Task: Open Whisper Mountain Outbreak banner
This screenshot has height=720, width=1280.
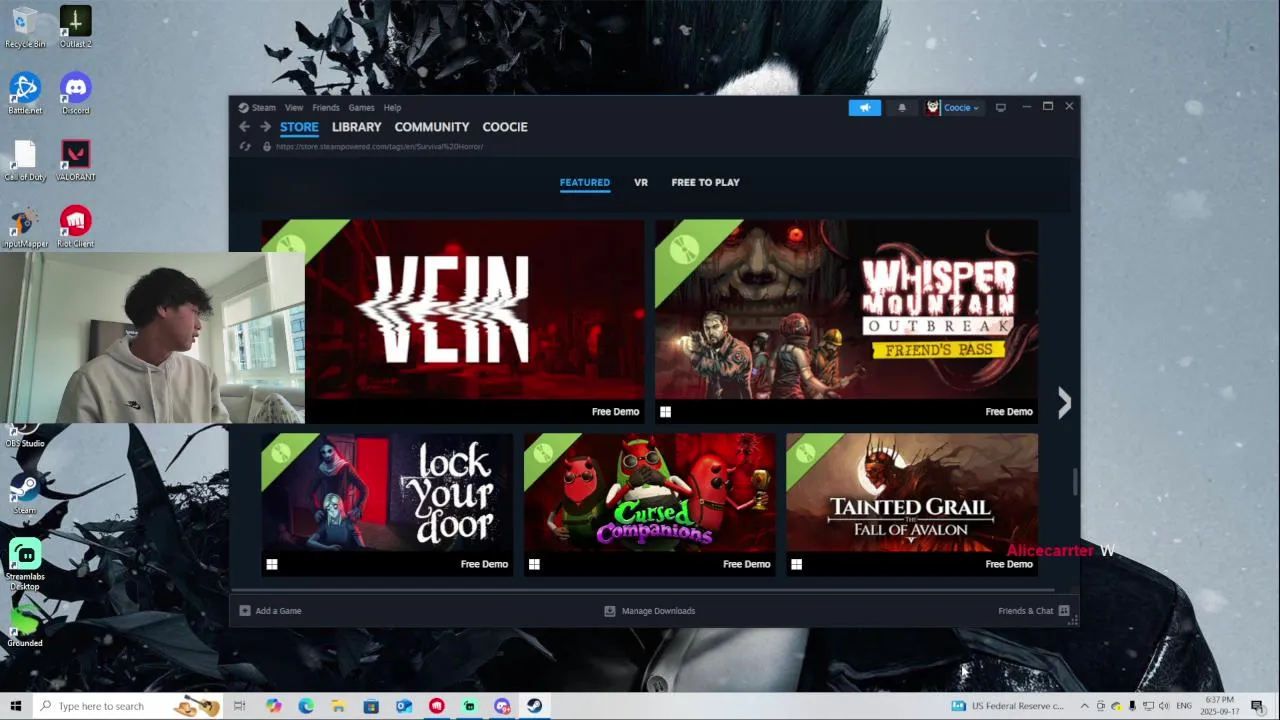Action: coord(846,321)
